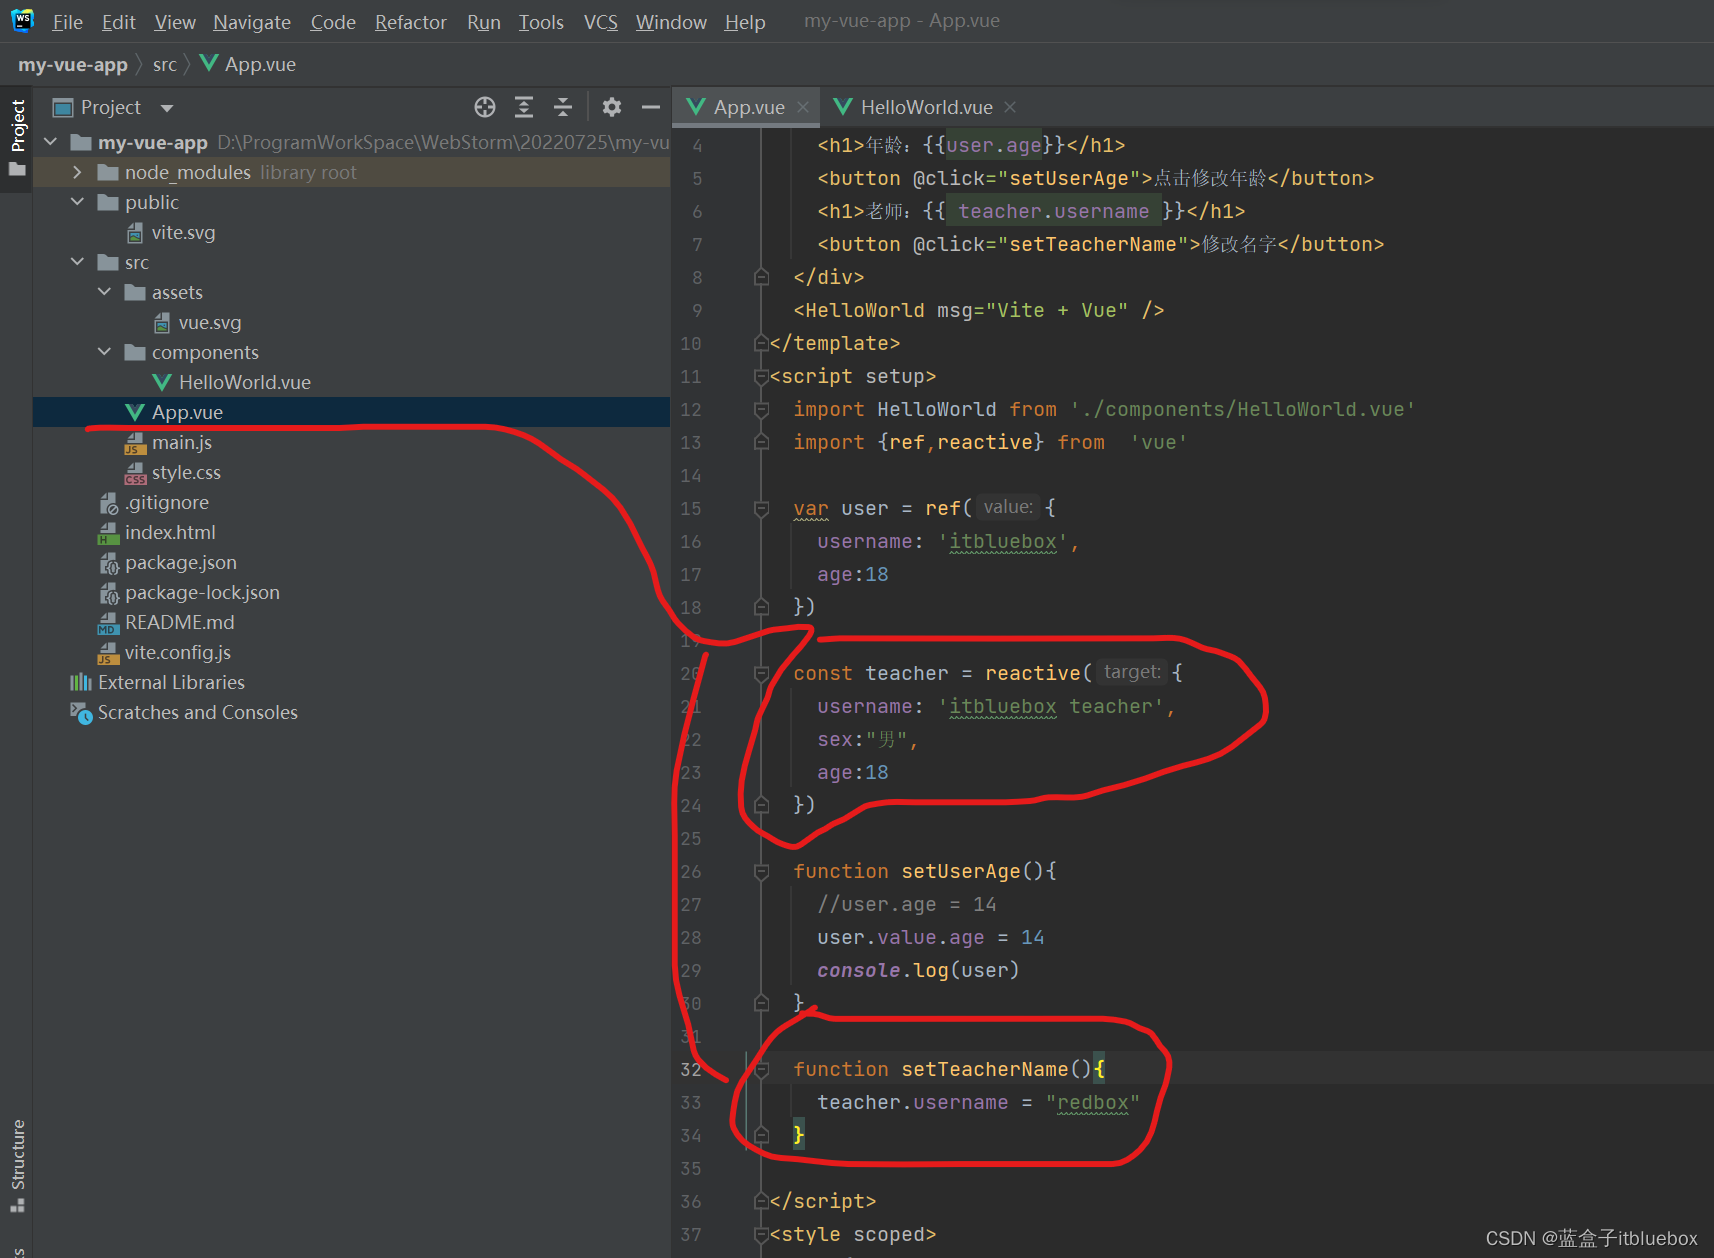
Task: Click src in the breadcrumb path
Action: (165, 64)
